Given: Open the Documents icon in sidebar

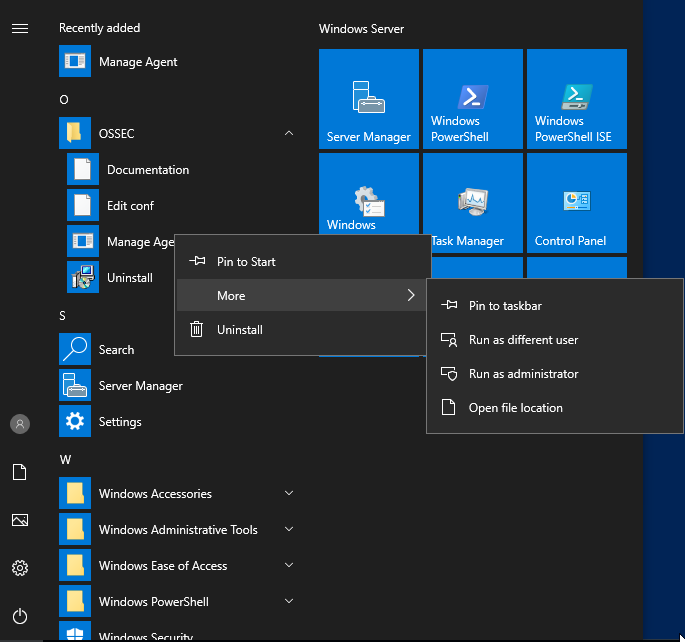Looking at the screenshot, I should pyautogui.click(x=19, y=472).
